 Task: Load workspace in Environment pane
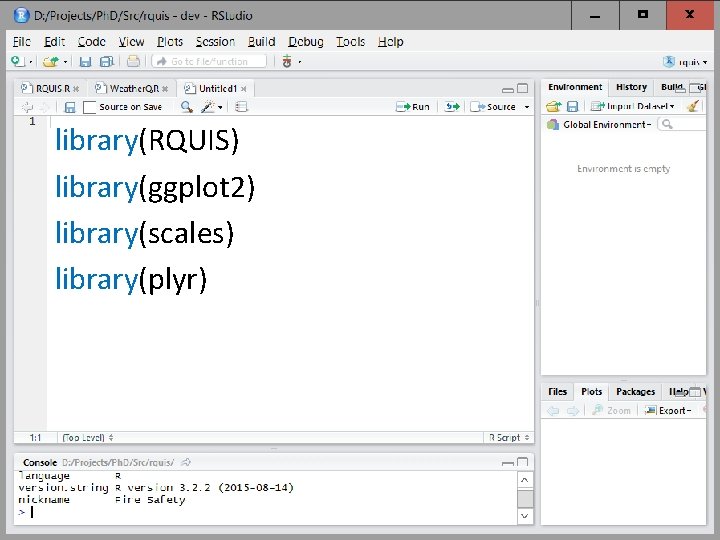[x=553, y=107]
